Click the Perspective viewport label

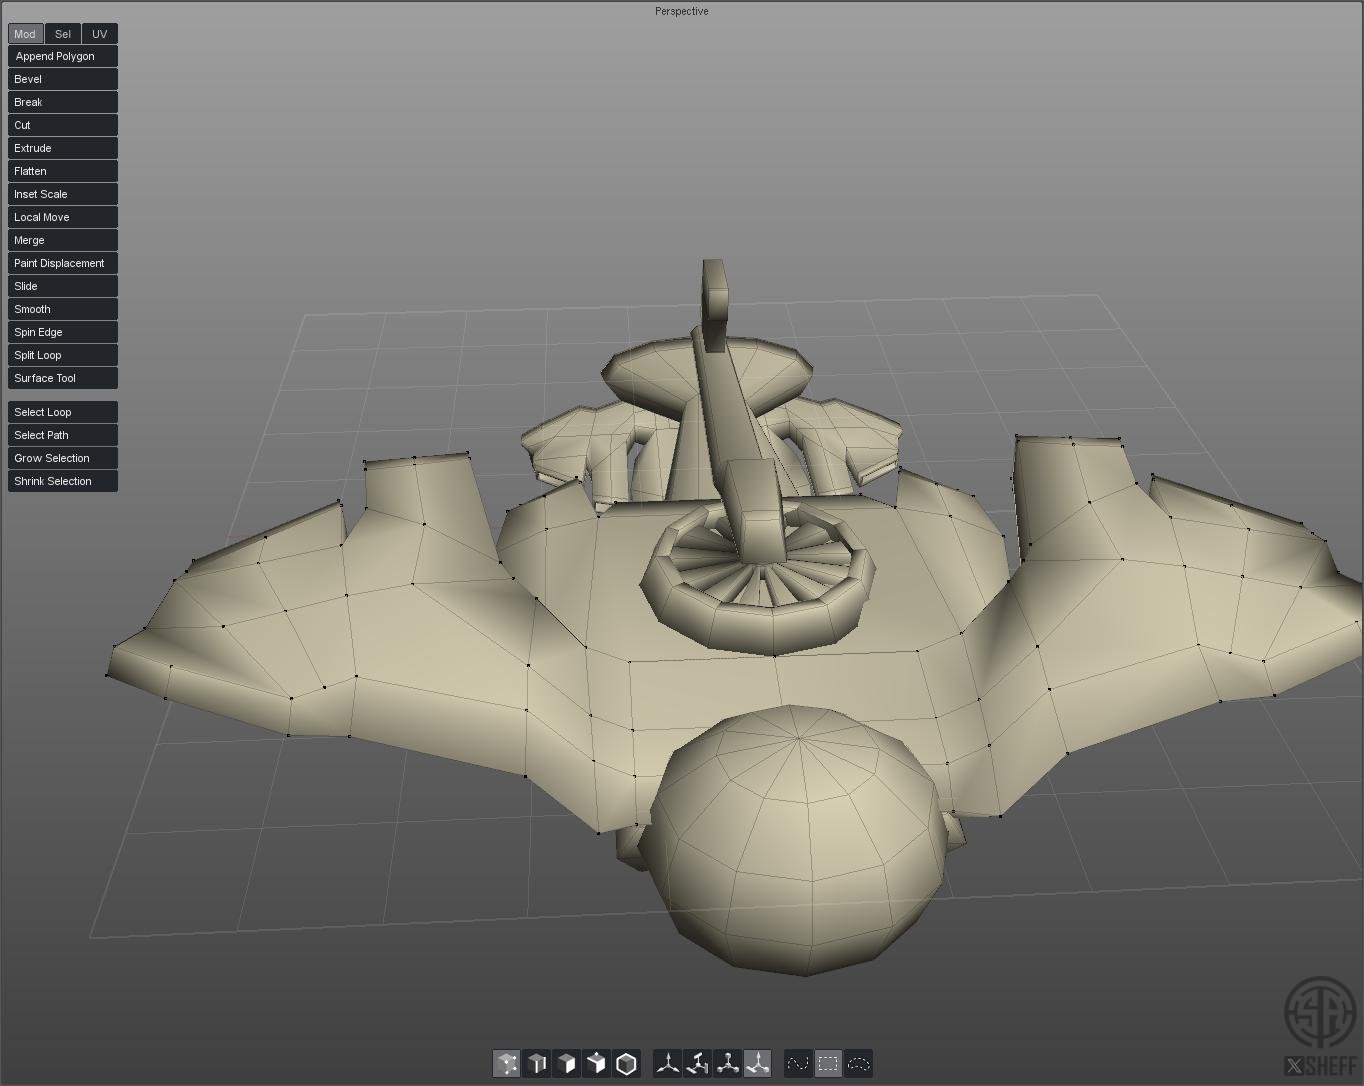681,11
